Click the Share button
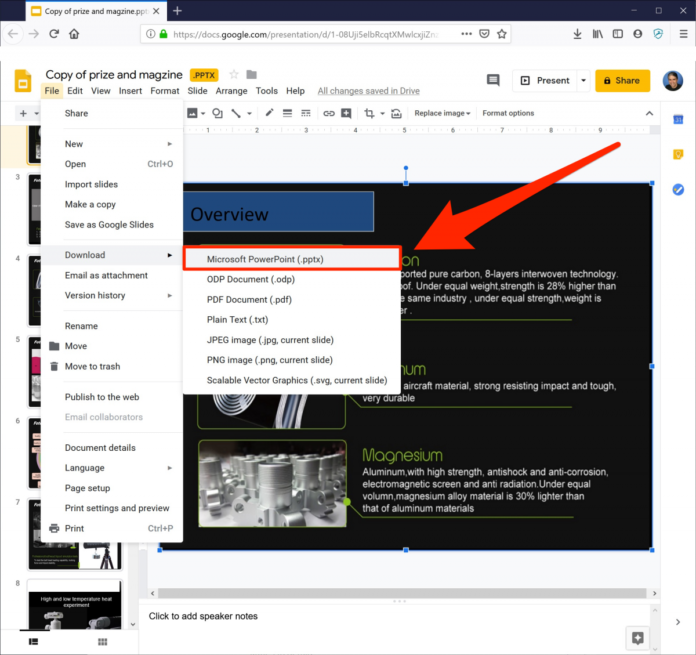 pyautogui.click(x=622, y=80)
